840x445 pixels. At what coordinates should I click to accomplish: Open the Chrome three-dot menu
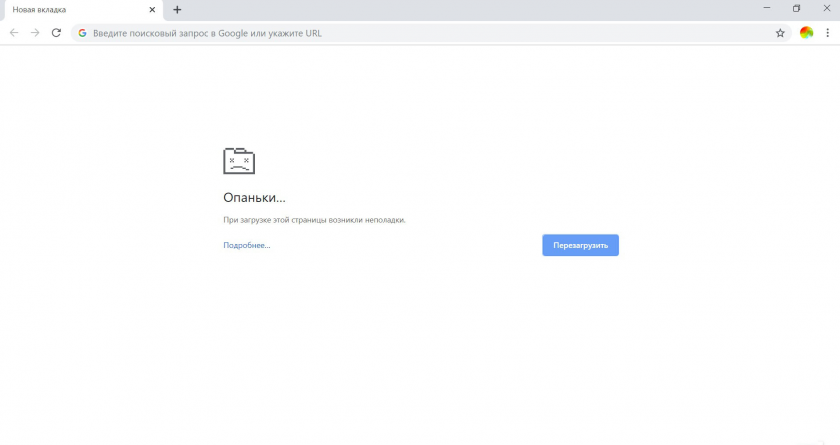click(x=827, y=33)
